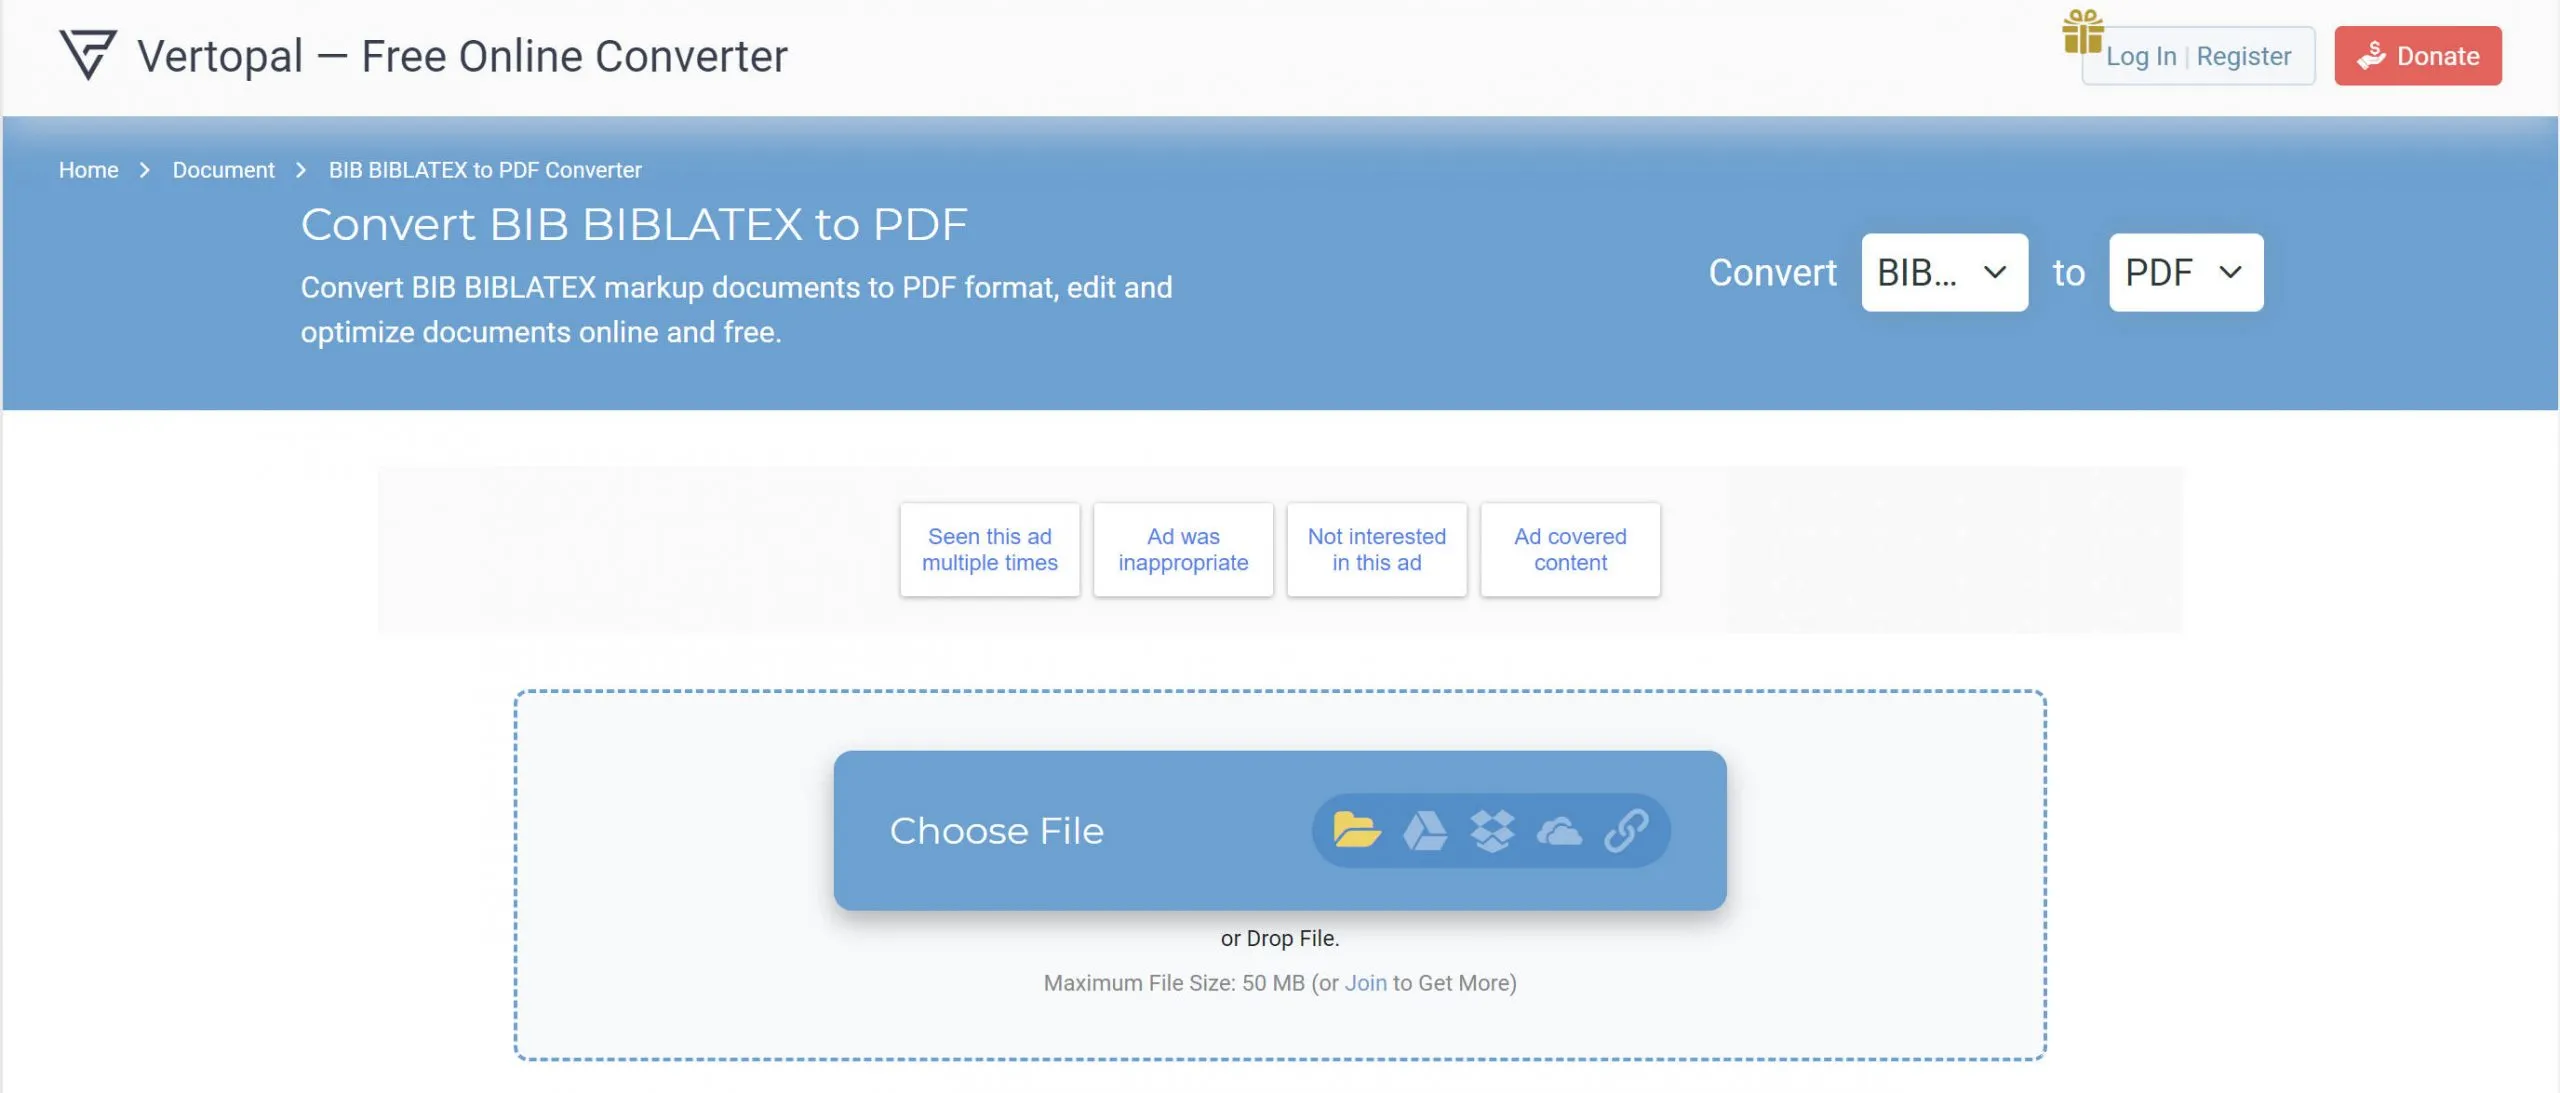The height and width of the screenshot is (1093, 2560).
Task: Click the 'Not interested in this ad' option
Action: (x=1376, y=549)
